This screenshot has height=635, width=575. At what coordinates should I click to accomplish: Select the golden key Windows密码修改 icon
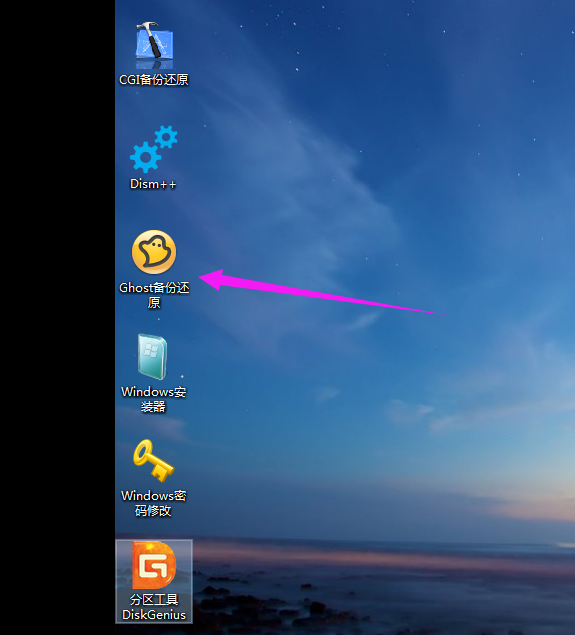(153, 460)
